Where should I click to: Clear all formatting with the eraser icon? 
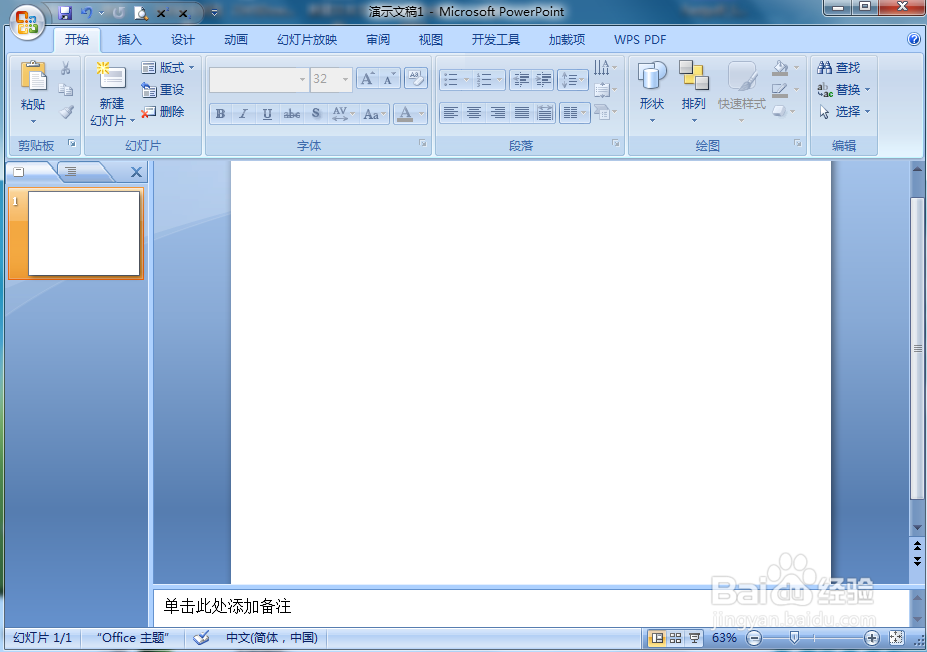416,79
